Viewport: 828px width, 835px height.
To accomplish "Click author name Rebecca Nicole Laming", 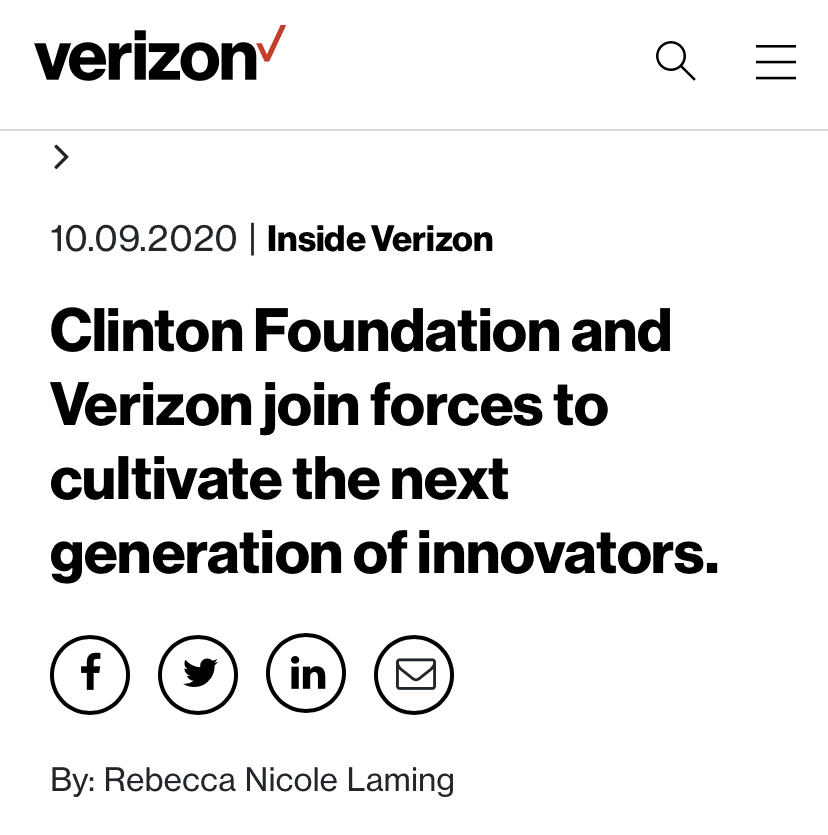I will (279, 779).
